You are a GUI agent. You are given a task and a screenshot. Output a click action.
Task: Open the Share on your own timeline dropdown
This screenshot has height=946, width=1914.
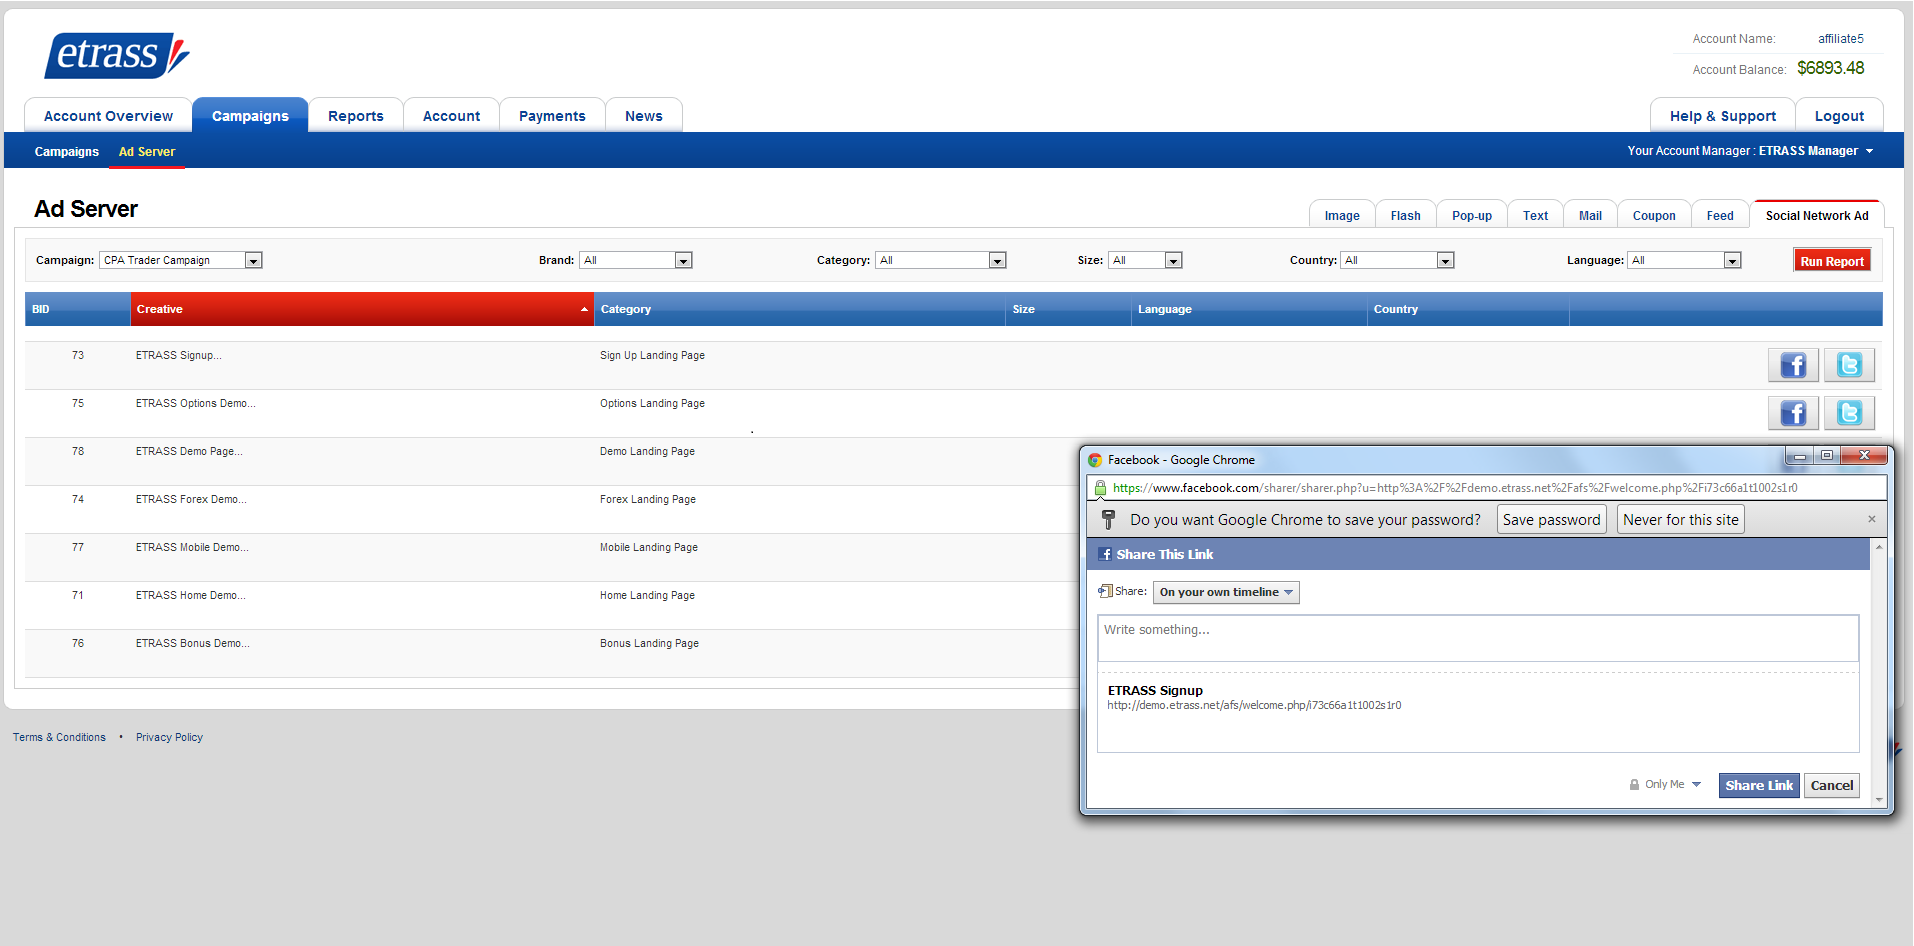click(1225, 592)
